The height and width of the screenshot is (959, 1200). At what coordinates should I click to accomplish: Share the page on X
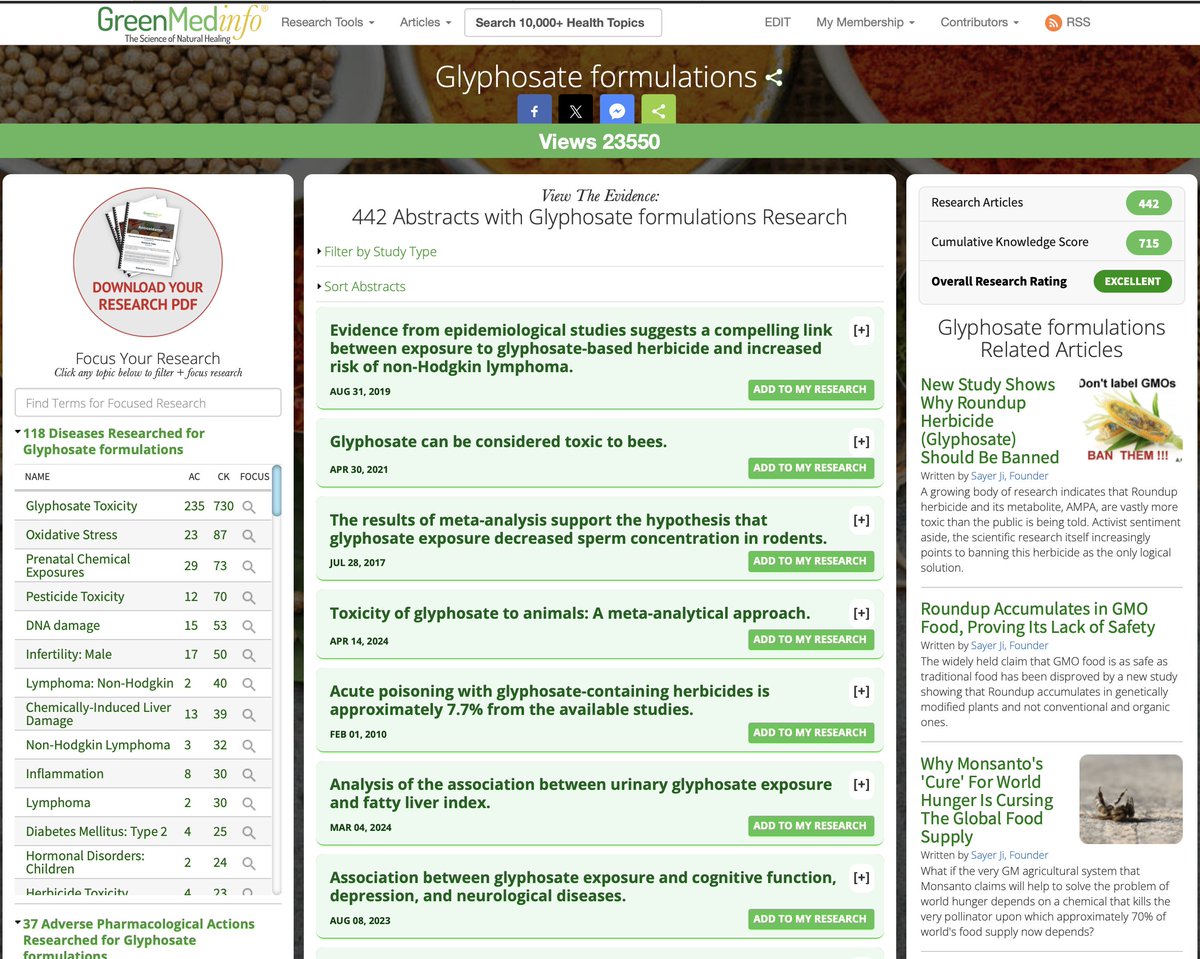pos(575,111)
